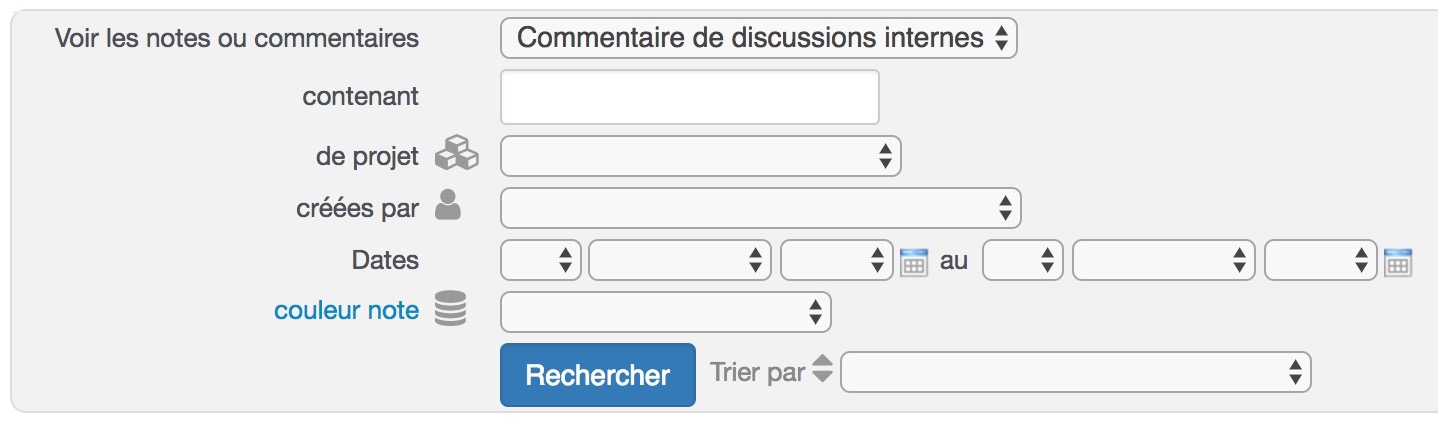Click the database stack icon beside couleur note
The height and width of the screenshot is (427, 1438).
[x=450, y=308]
